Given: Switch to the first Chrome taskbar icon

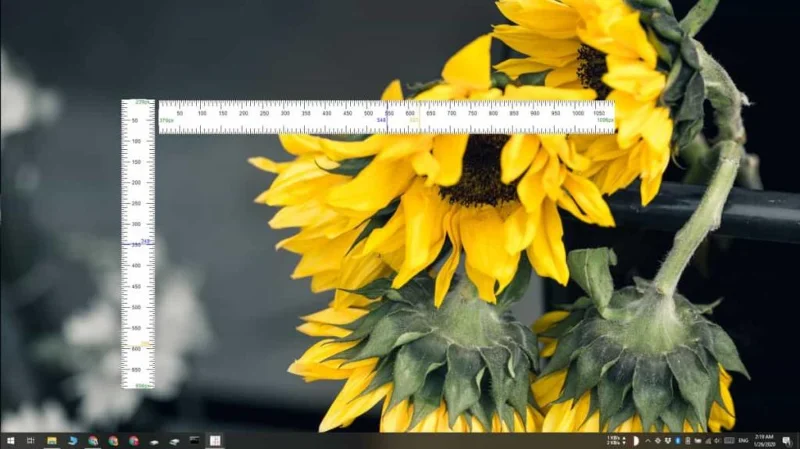Looking at the screenshot, I should click(92, 441).
